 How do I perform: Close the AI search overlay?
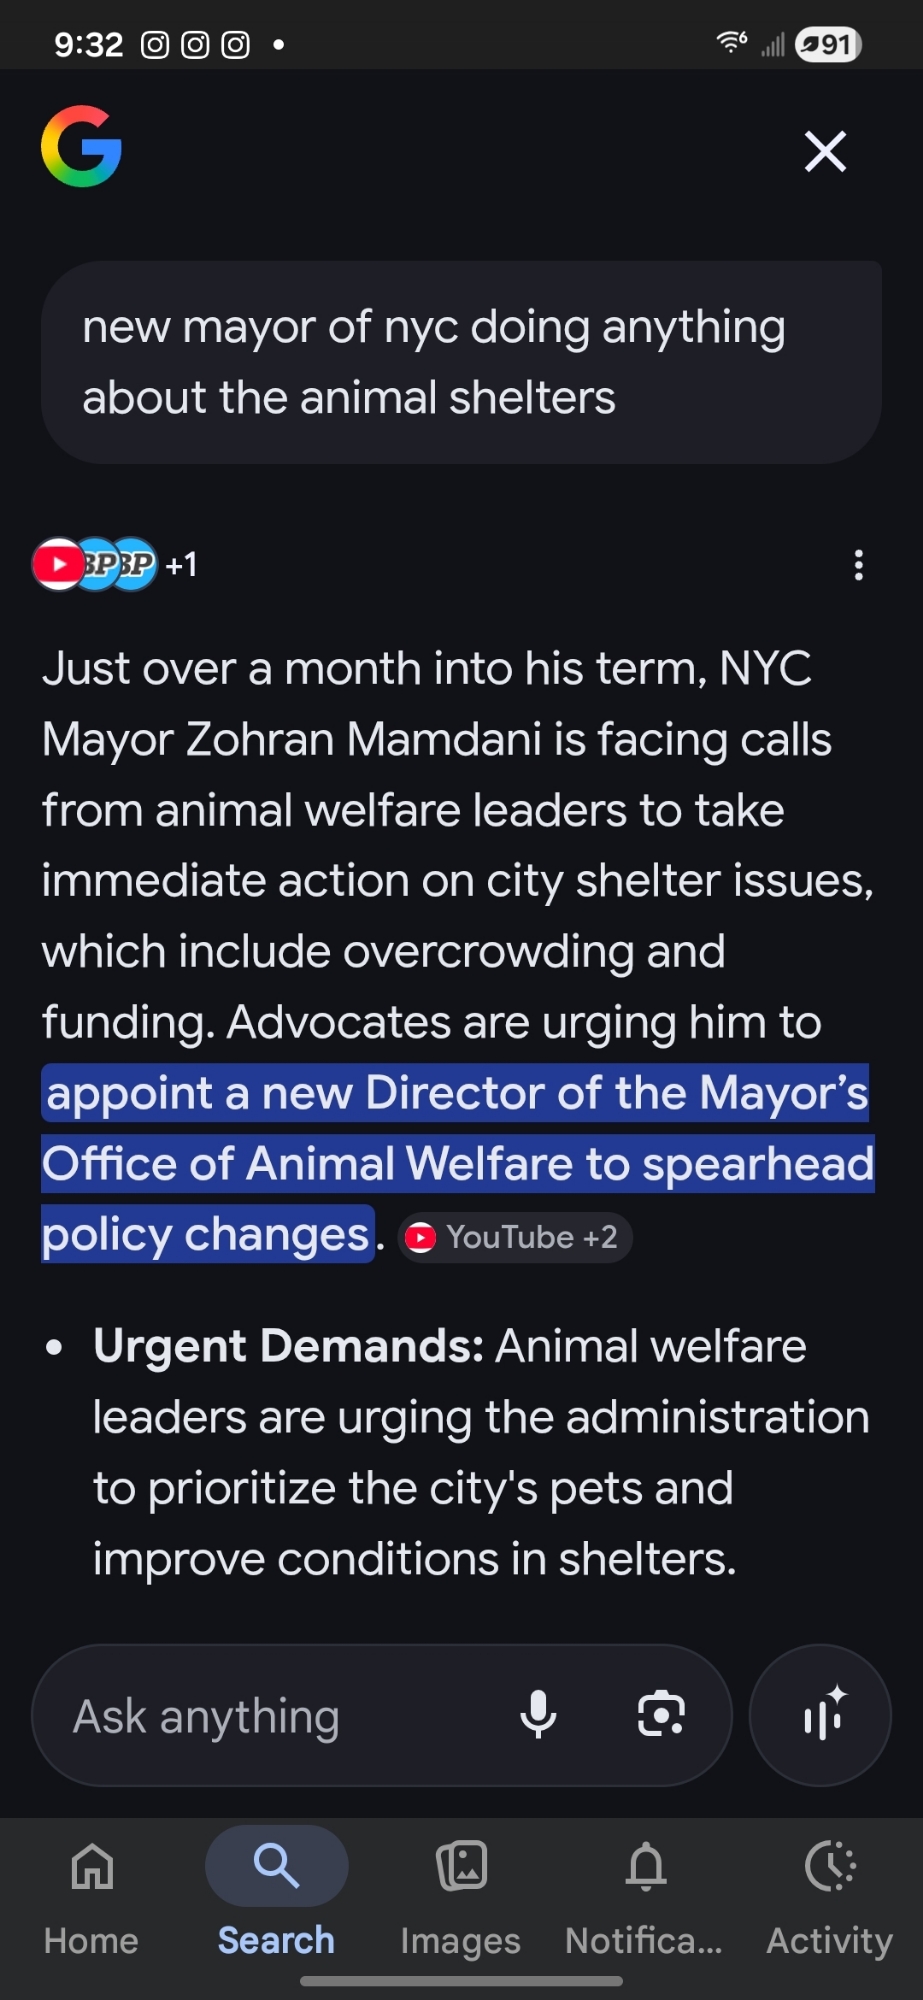[x=825, y=152]
